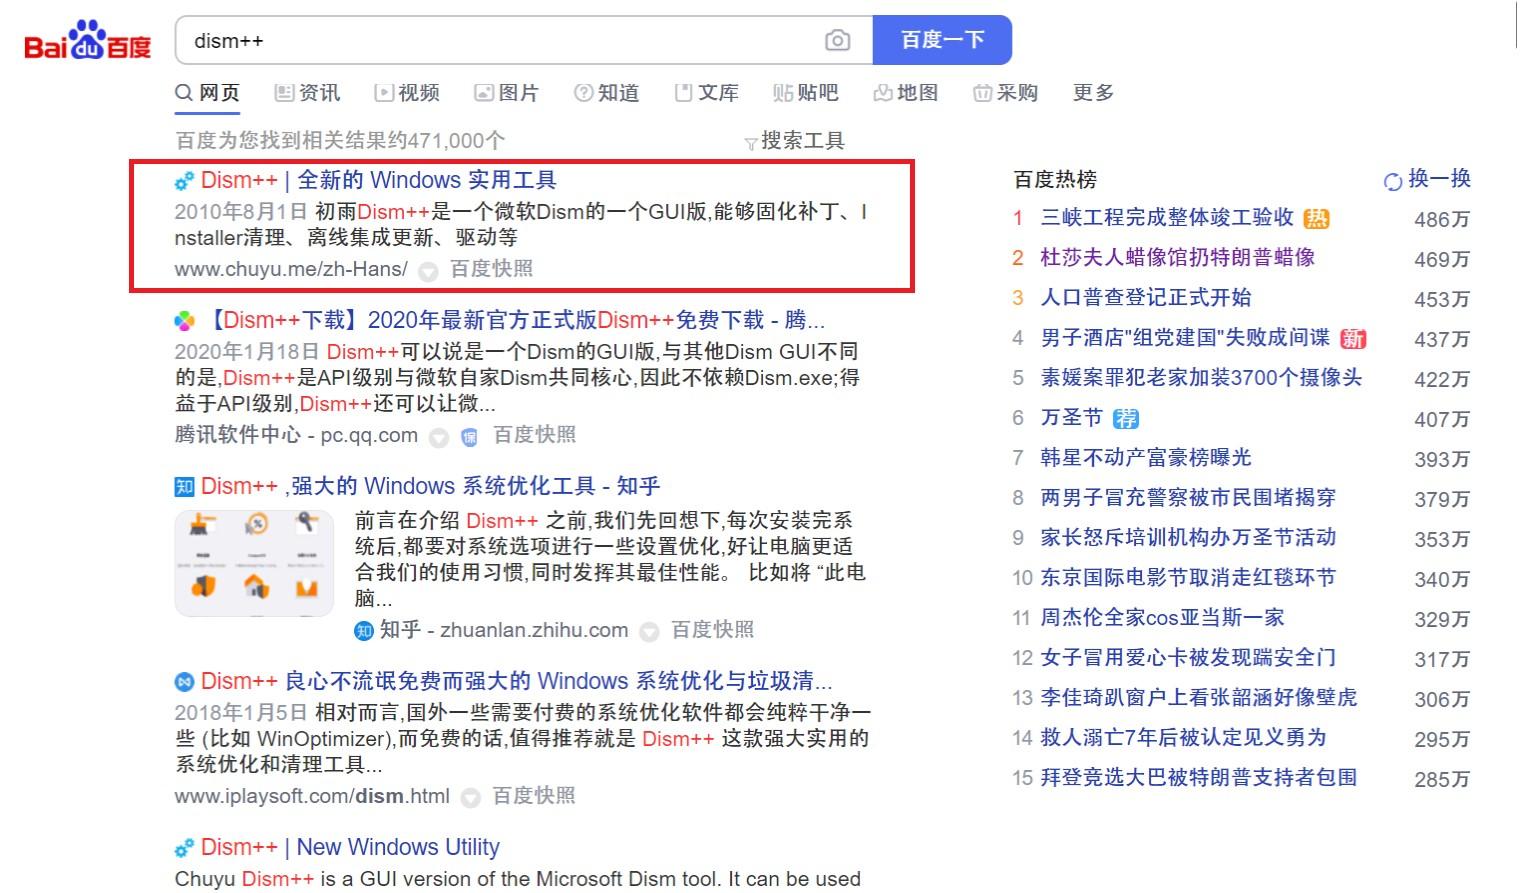Open camera image search icon
This screenshot has height=893, width=1521.
(837, 40)
